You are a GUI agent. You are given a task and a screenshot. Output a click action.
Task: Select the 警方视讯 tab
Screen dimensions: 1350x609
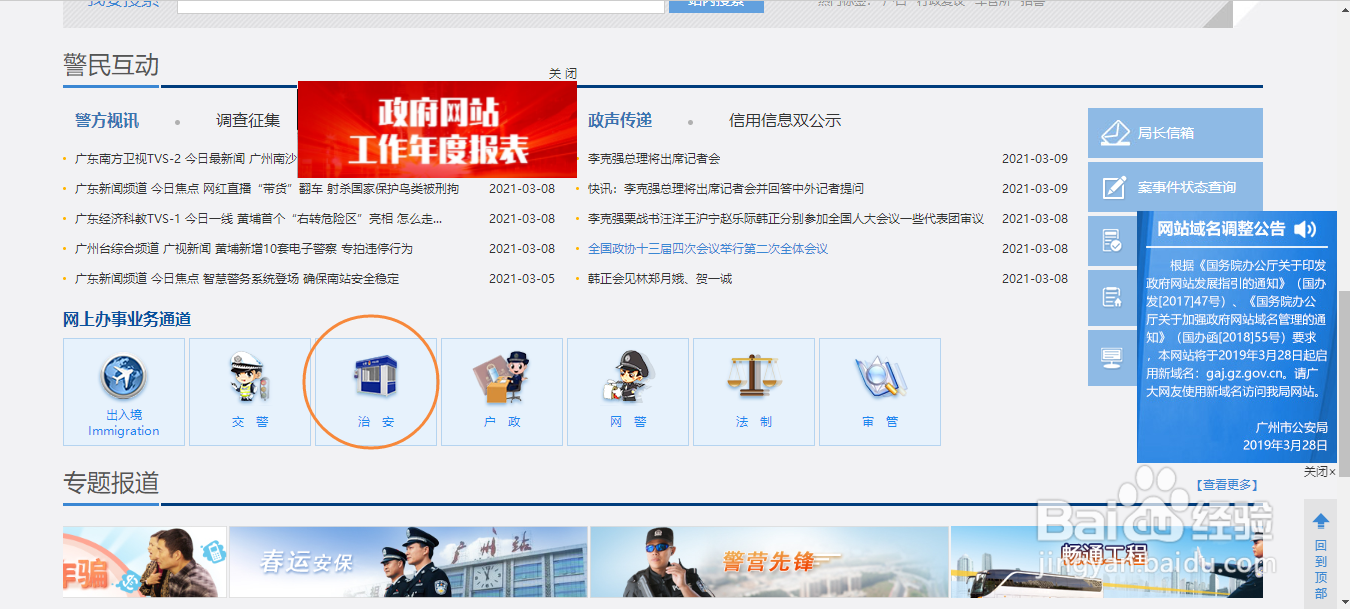pyautogui.click(x=108, y=119)
